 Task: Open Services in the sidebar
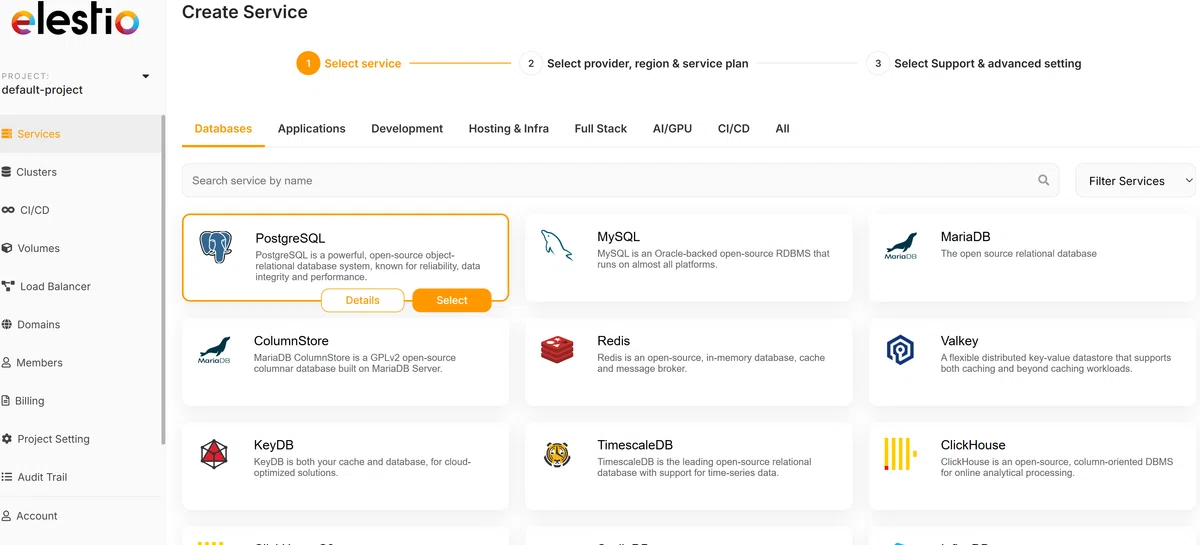(x=80, y=134)
